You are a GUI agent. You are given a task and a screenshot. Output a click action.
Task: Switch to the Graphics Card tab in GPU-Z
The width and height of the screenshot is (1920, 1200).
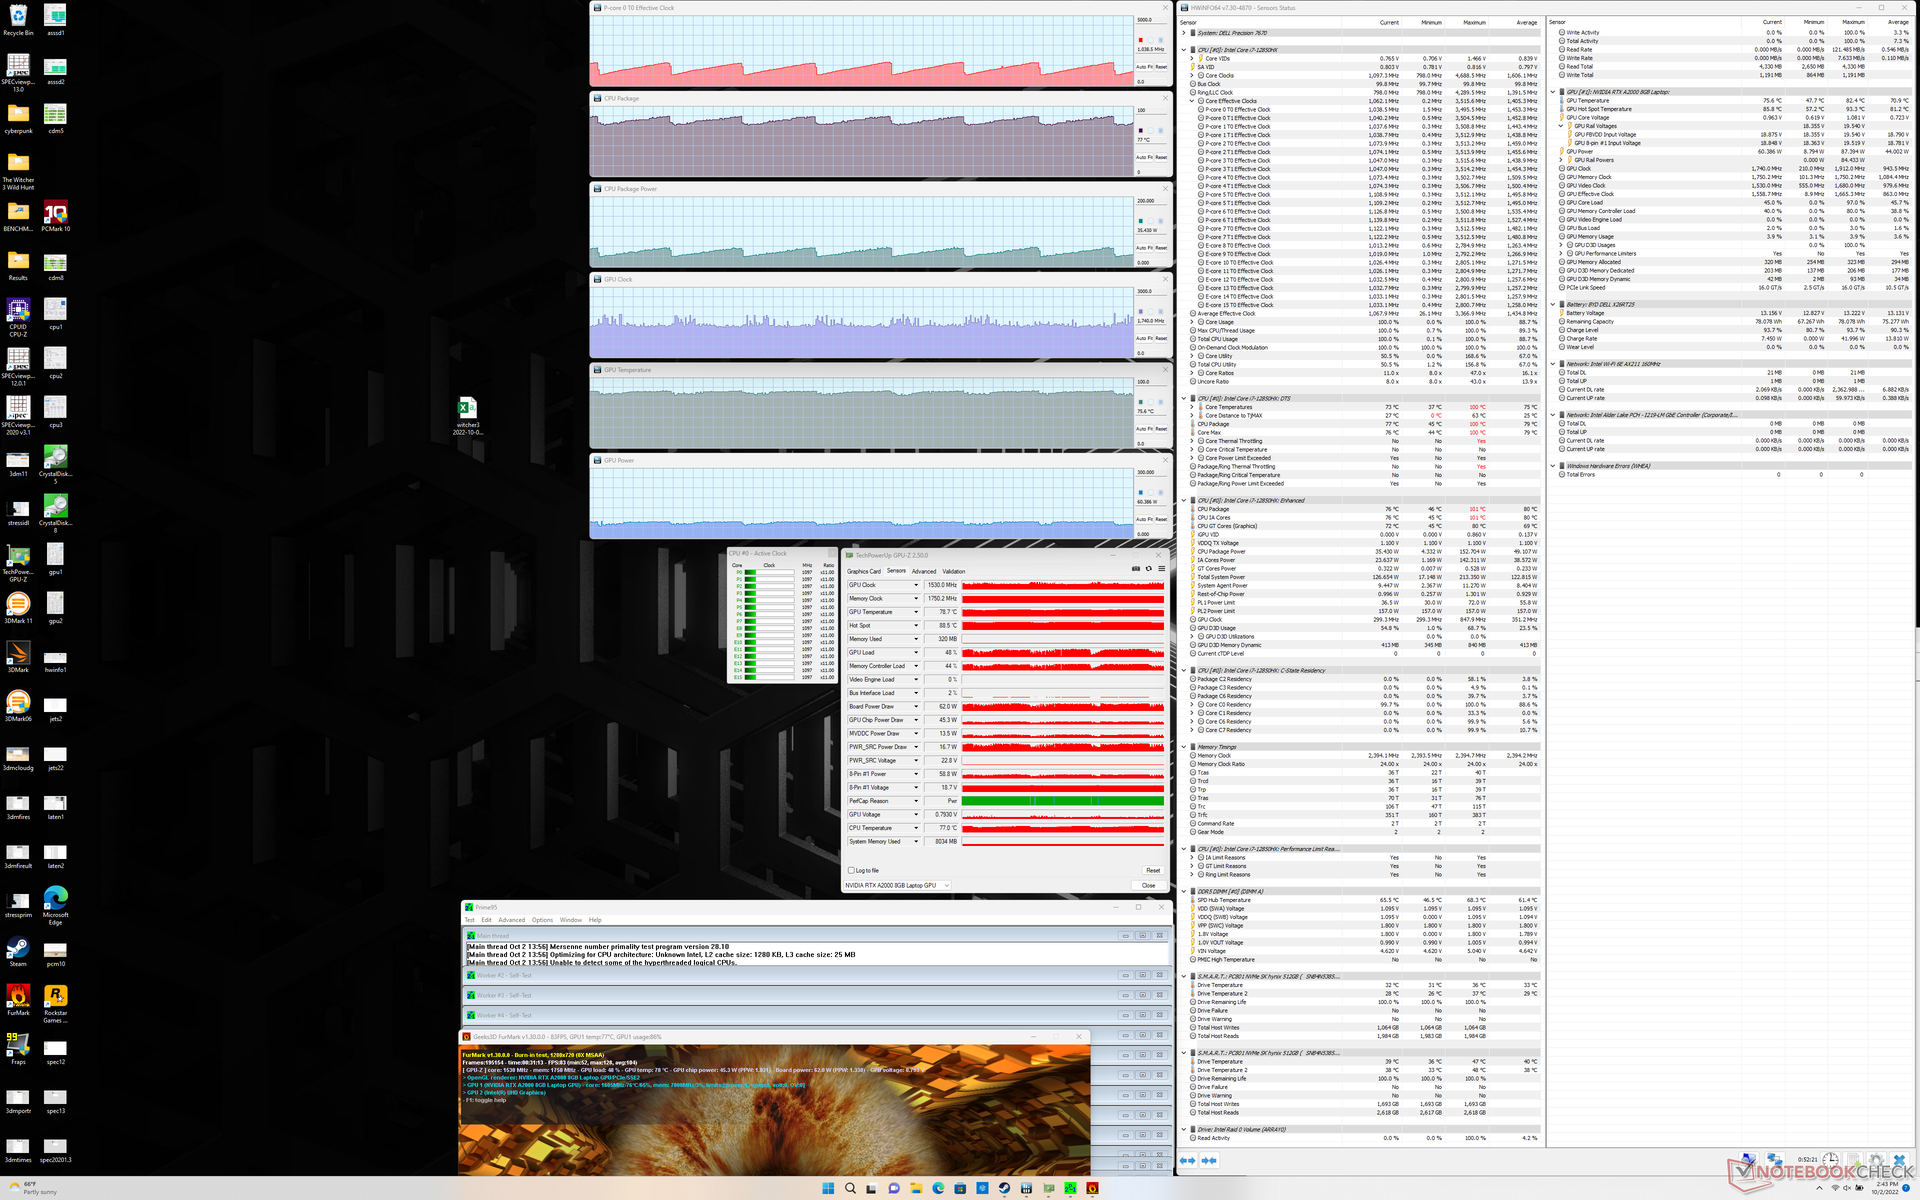[863, 571]
